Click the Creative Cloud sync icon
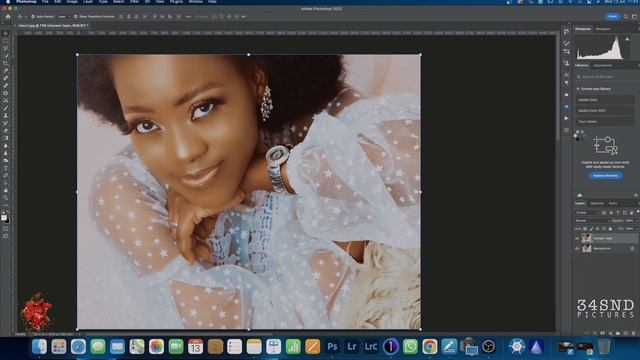 (x=580, y=195)
